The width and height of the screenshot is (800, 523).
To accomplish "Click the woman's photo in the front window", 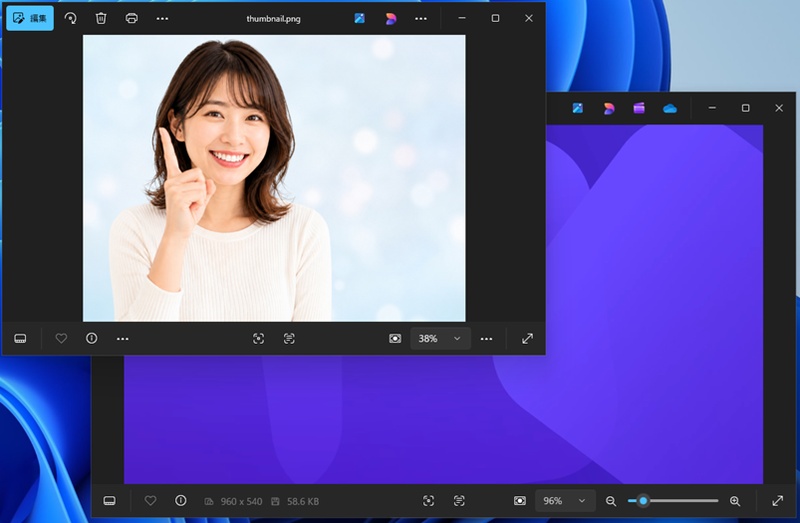I will pos(274,178).
